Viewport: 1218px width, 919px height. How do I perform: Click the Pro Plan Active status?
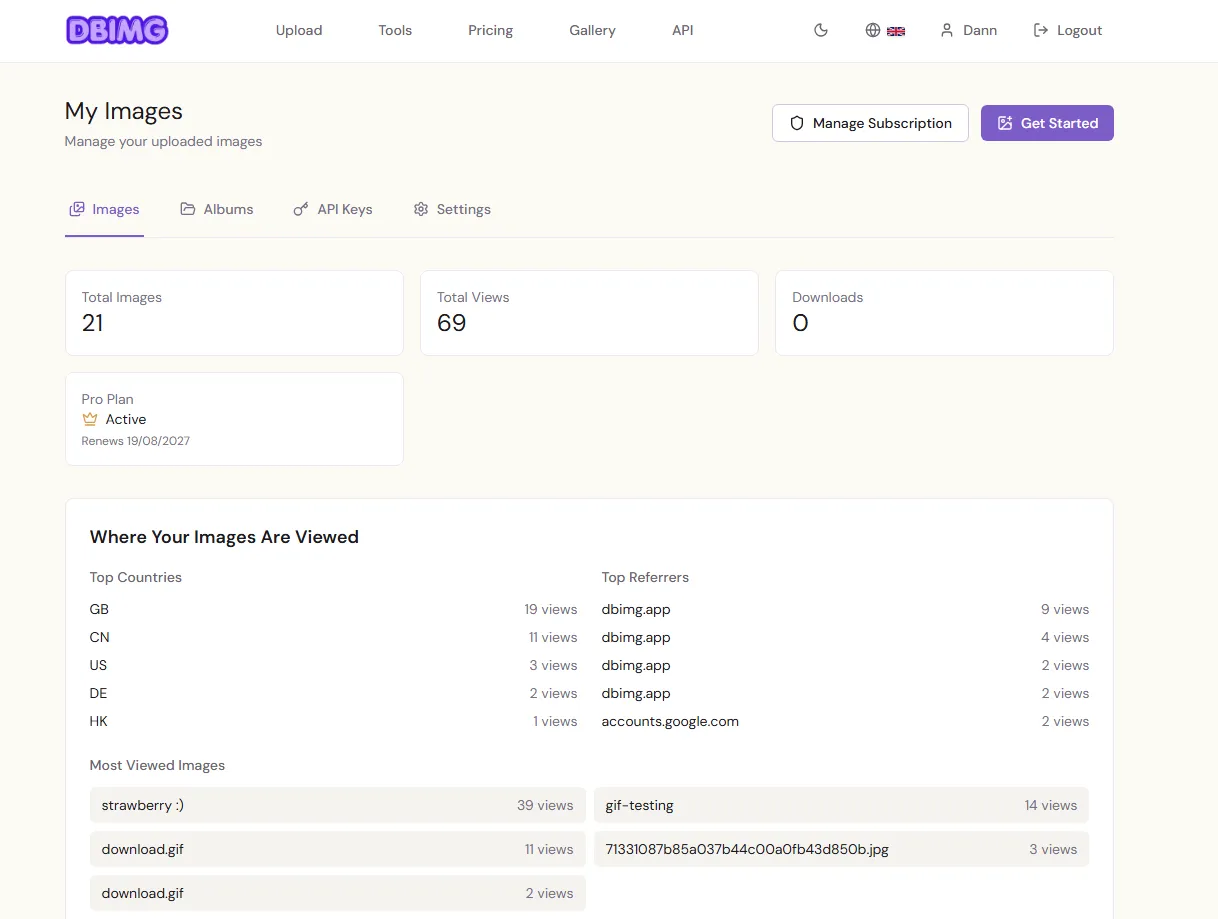coord(114,419)
